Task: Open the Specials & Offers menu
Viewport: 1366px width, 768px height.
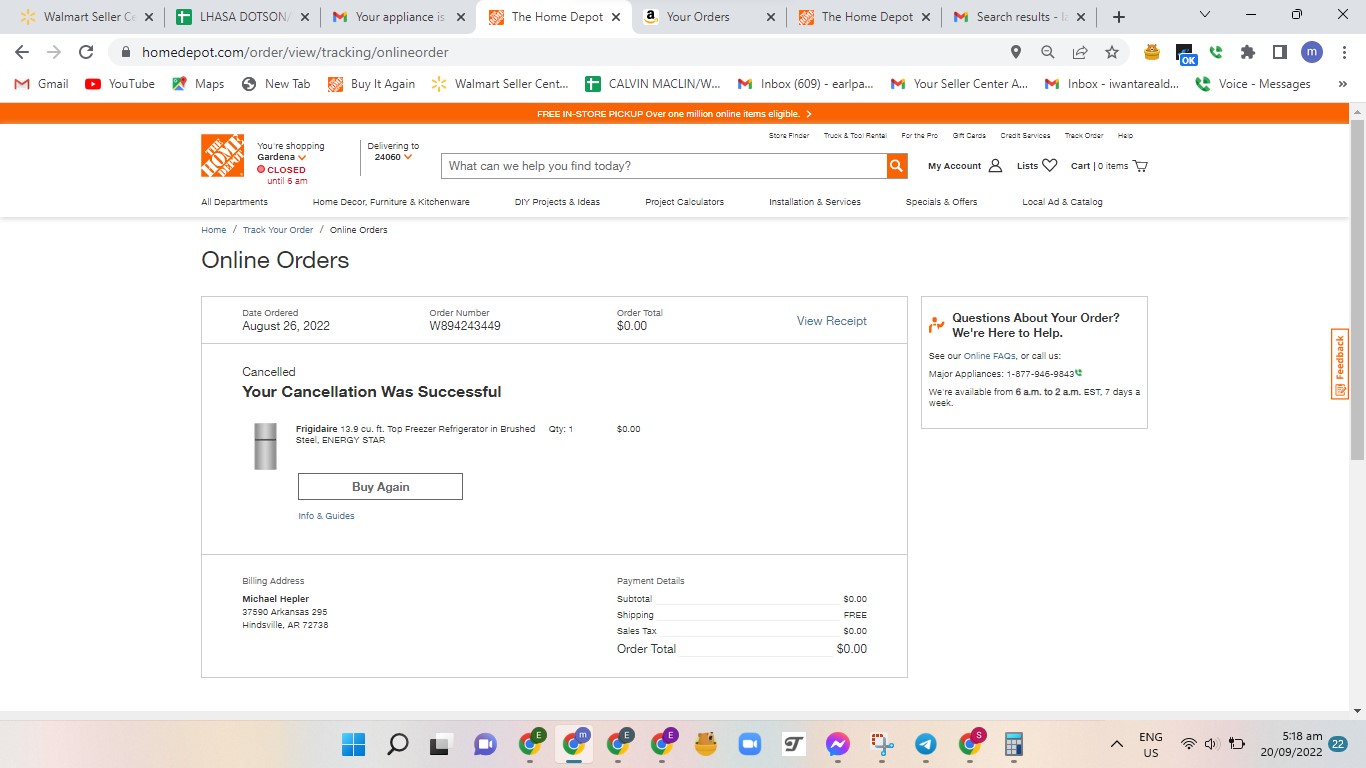Action: point(941,202)
